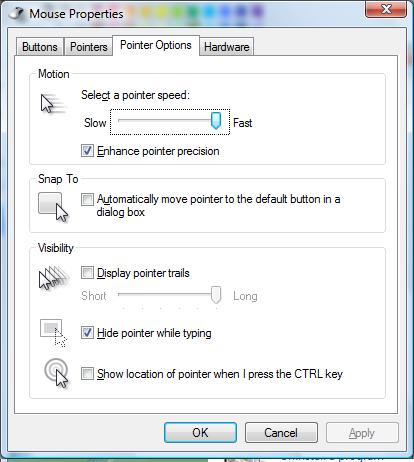
Task: Disable Enhance pointer precision checkbox
Action: tap(87, 151)
